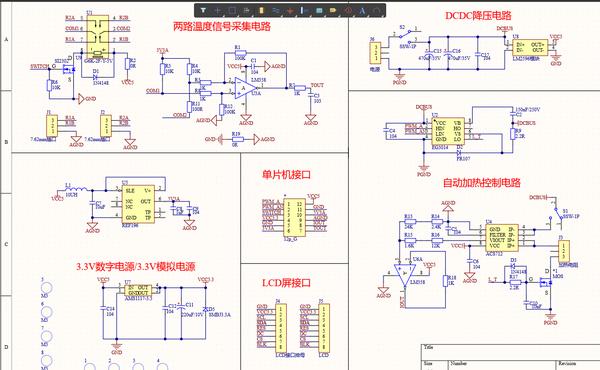This screenshot has width=600, height=370.
Task: Select the LM358 op-amp U3A symbol
Action: click(245, 88)
